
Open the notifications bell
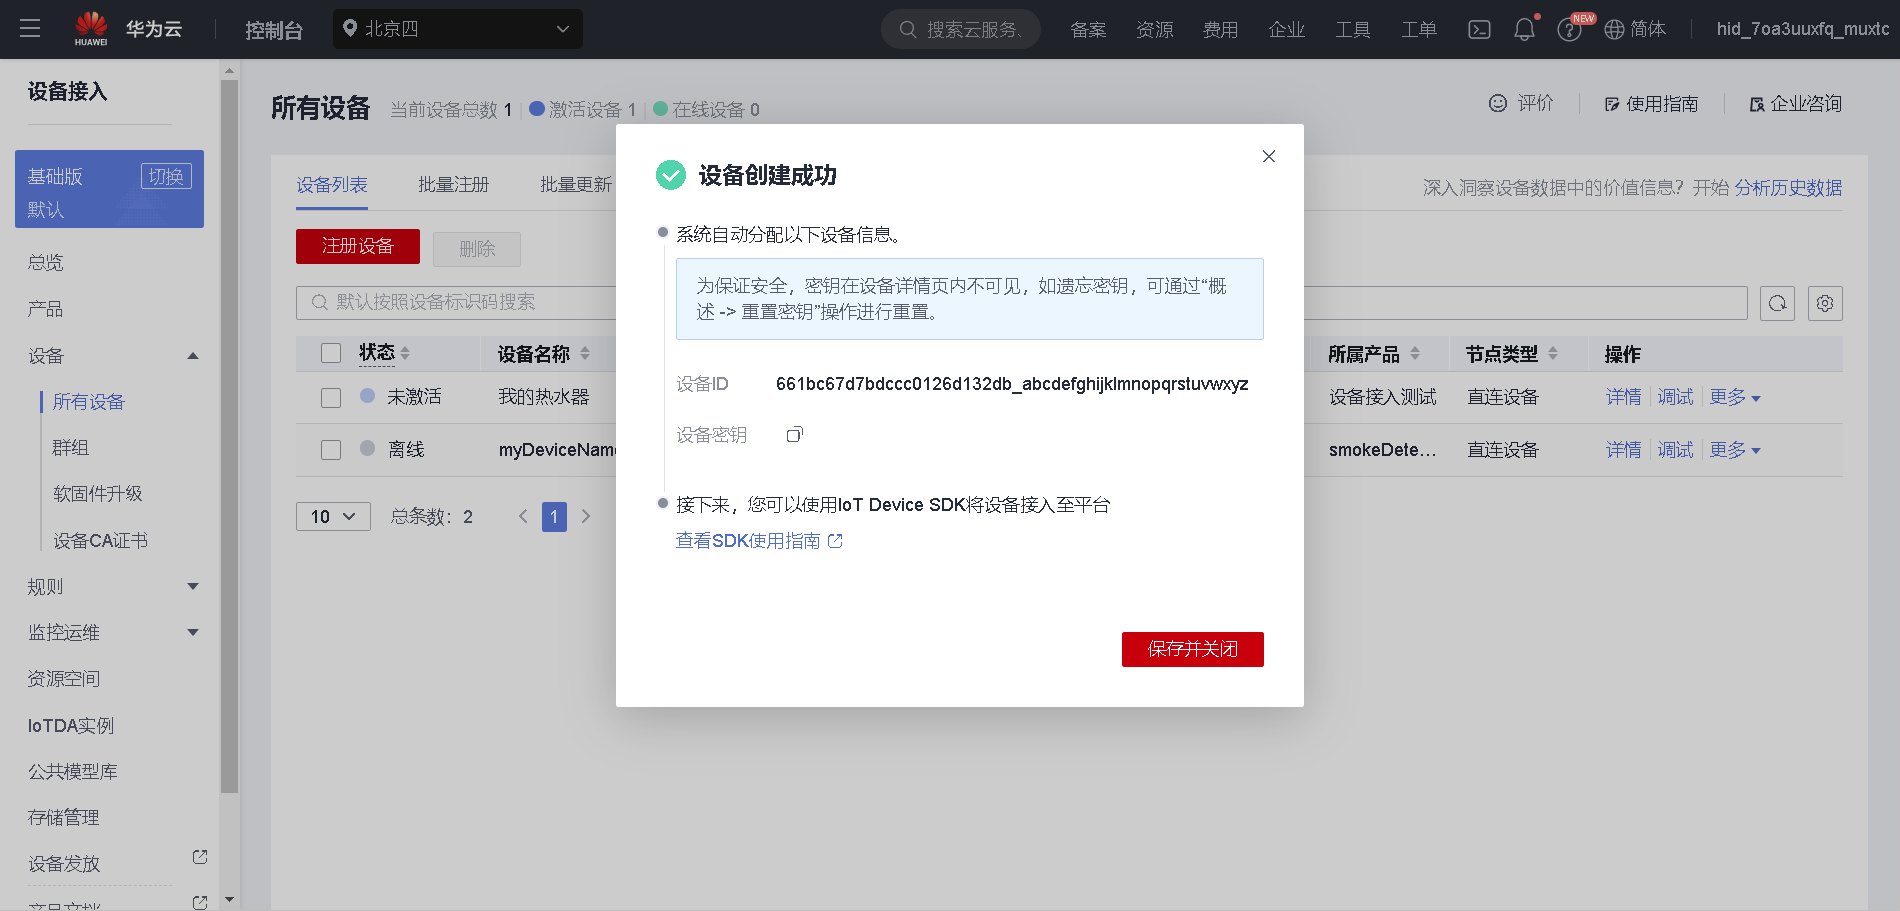point(1524,30)
